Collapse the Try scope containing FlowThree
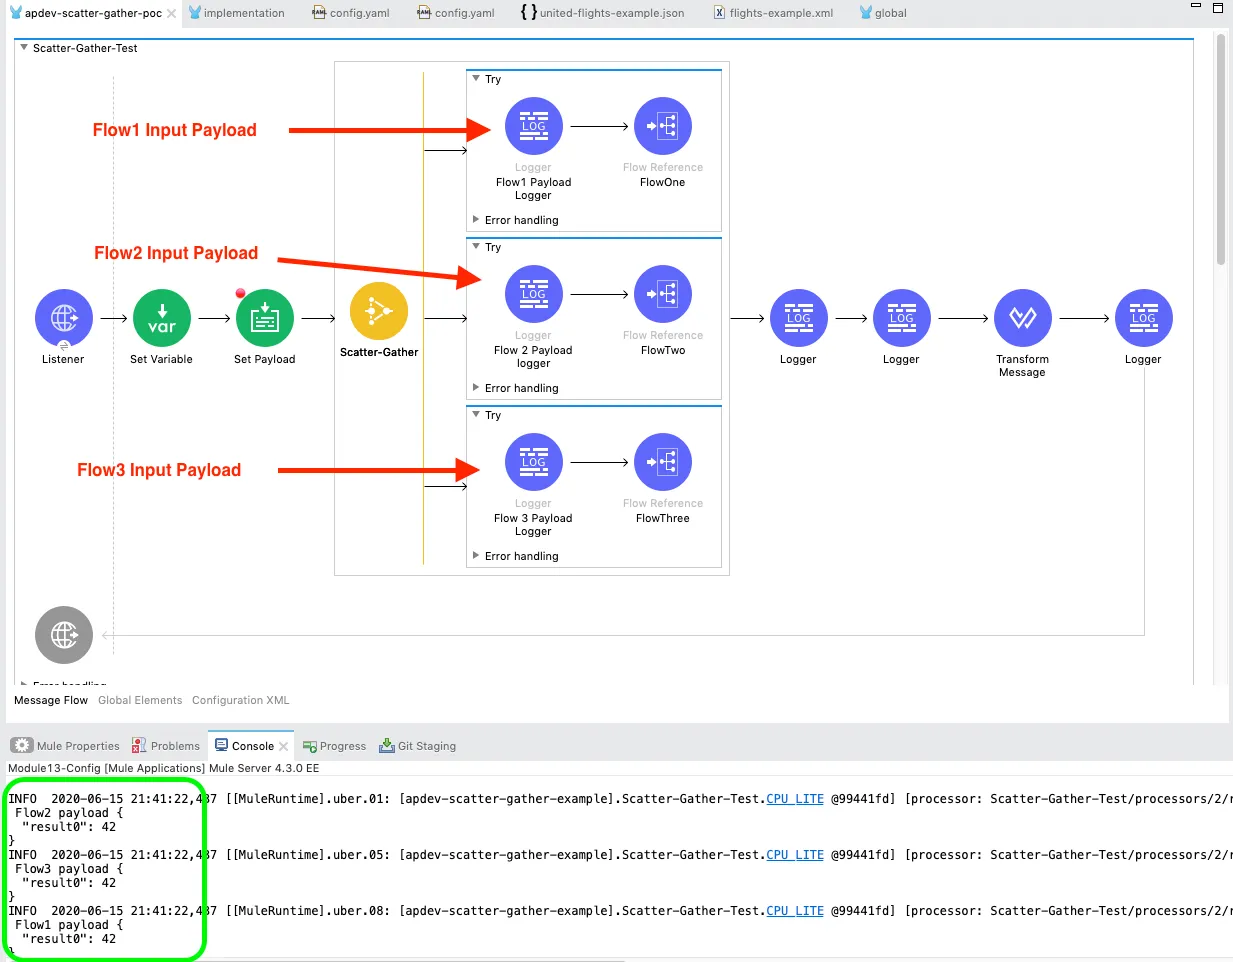Screen dimensions: 1233x962 476,414
